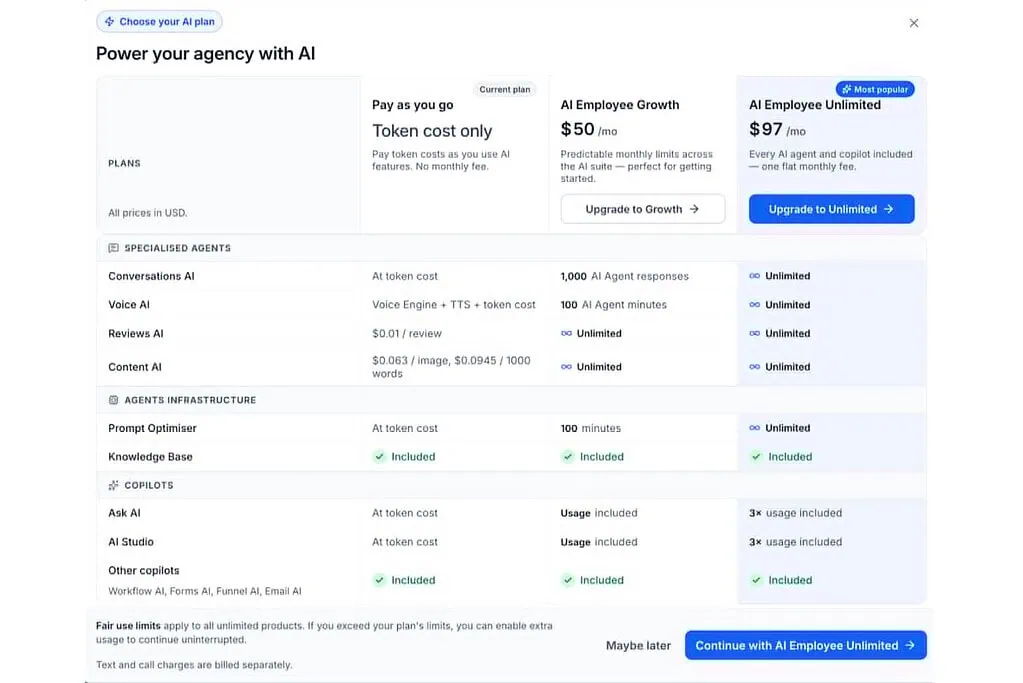The width and height of the screenshot is (1023, 683).
Task: Click the Fair use limits text
Action: point(128,626)
